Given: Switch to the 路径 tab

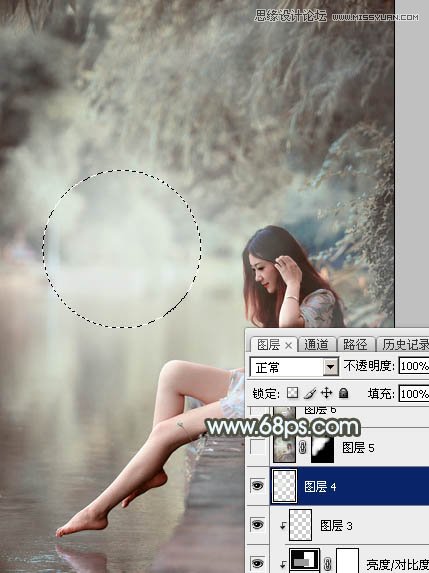Looking at the screenshot, I should click(355, 345).
